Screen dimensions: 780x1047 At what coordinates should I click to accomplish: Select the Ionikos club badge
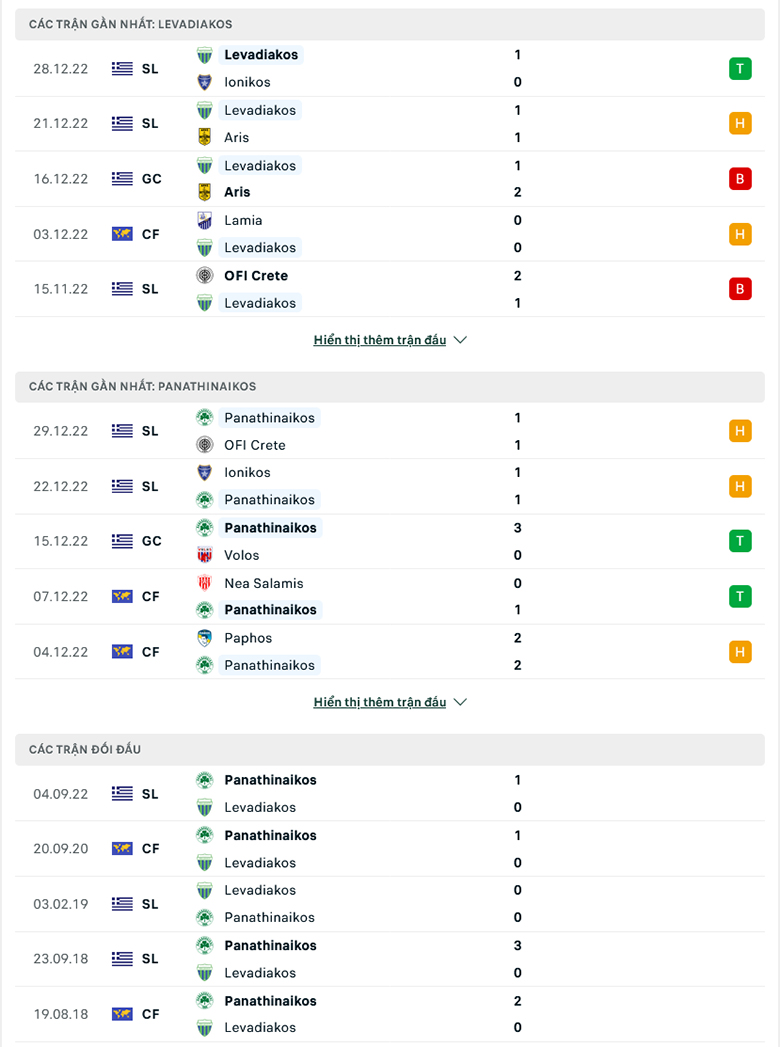pos(206,82)
